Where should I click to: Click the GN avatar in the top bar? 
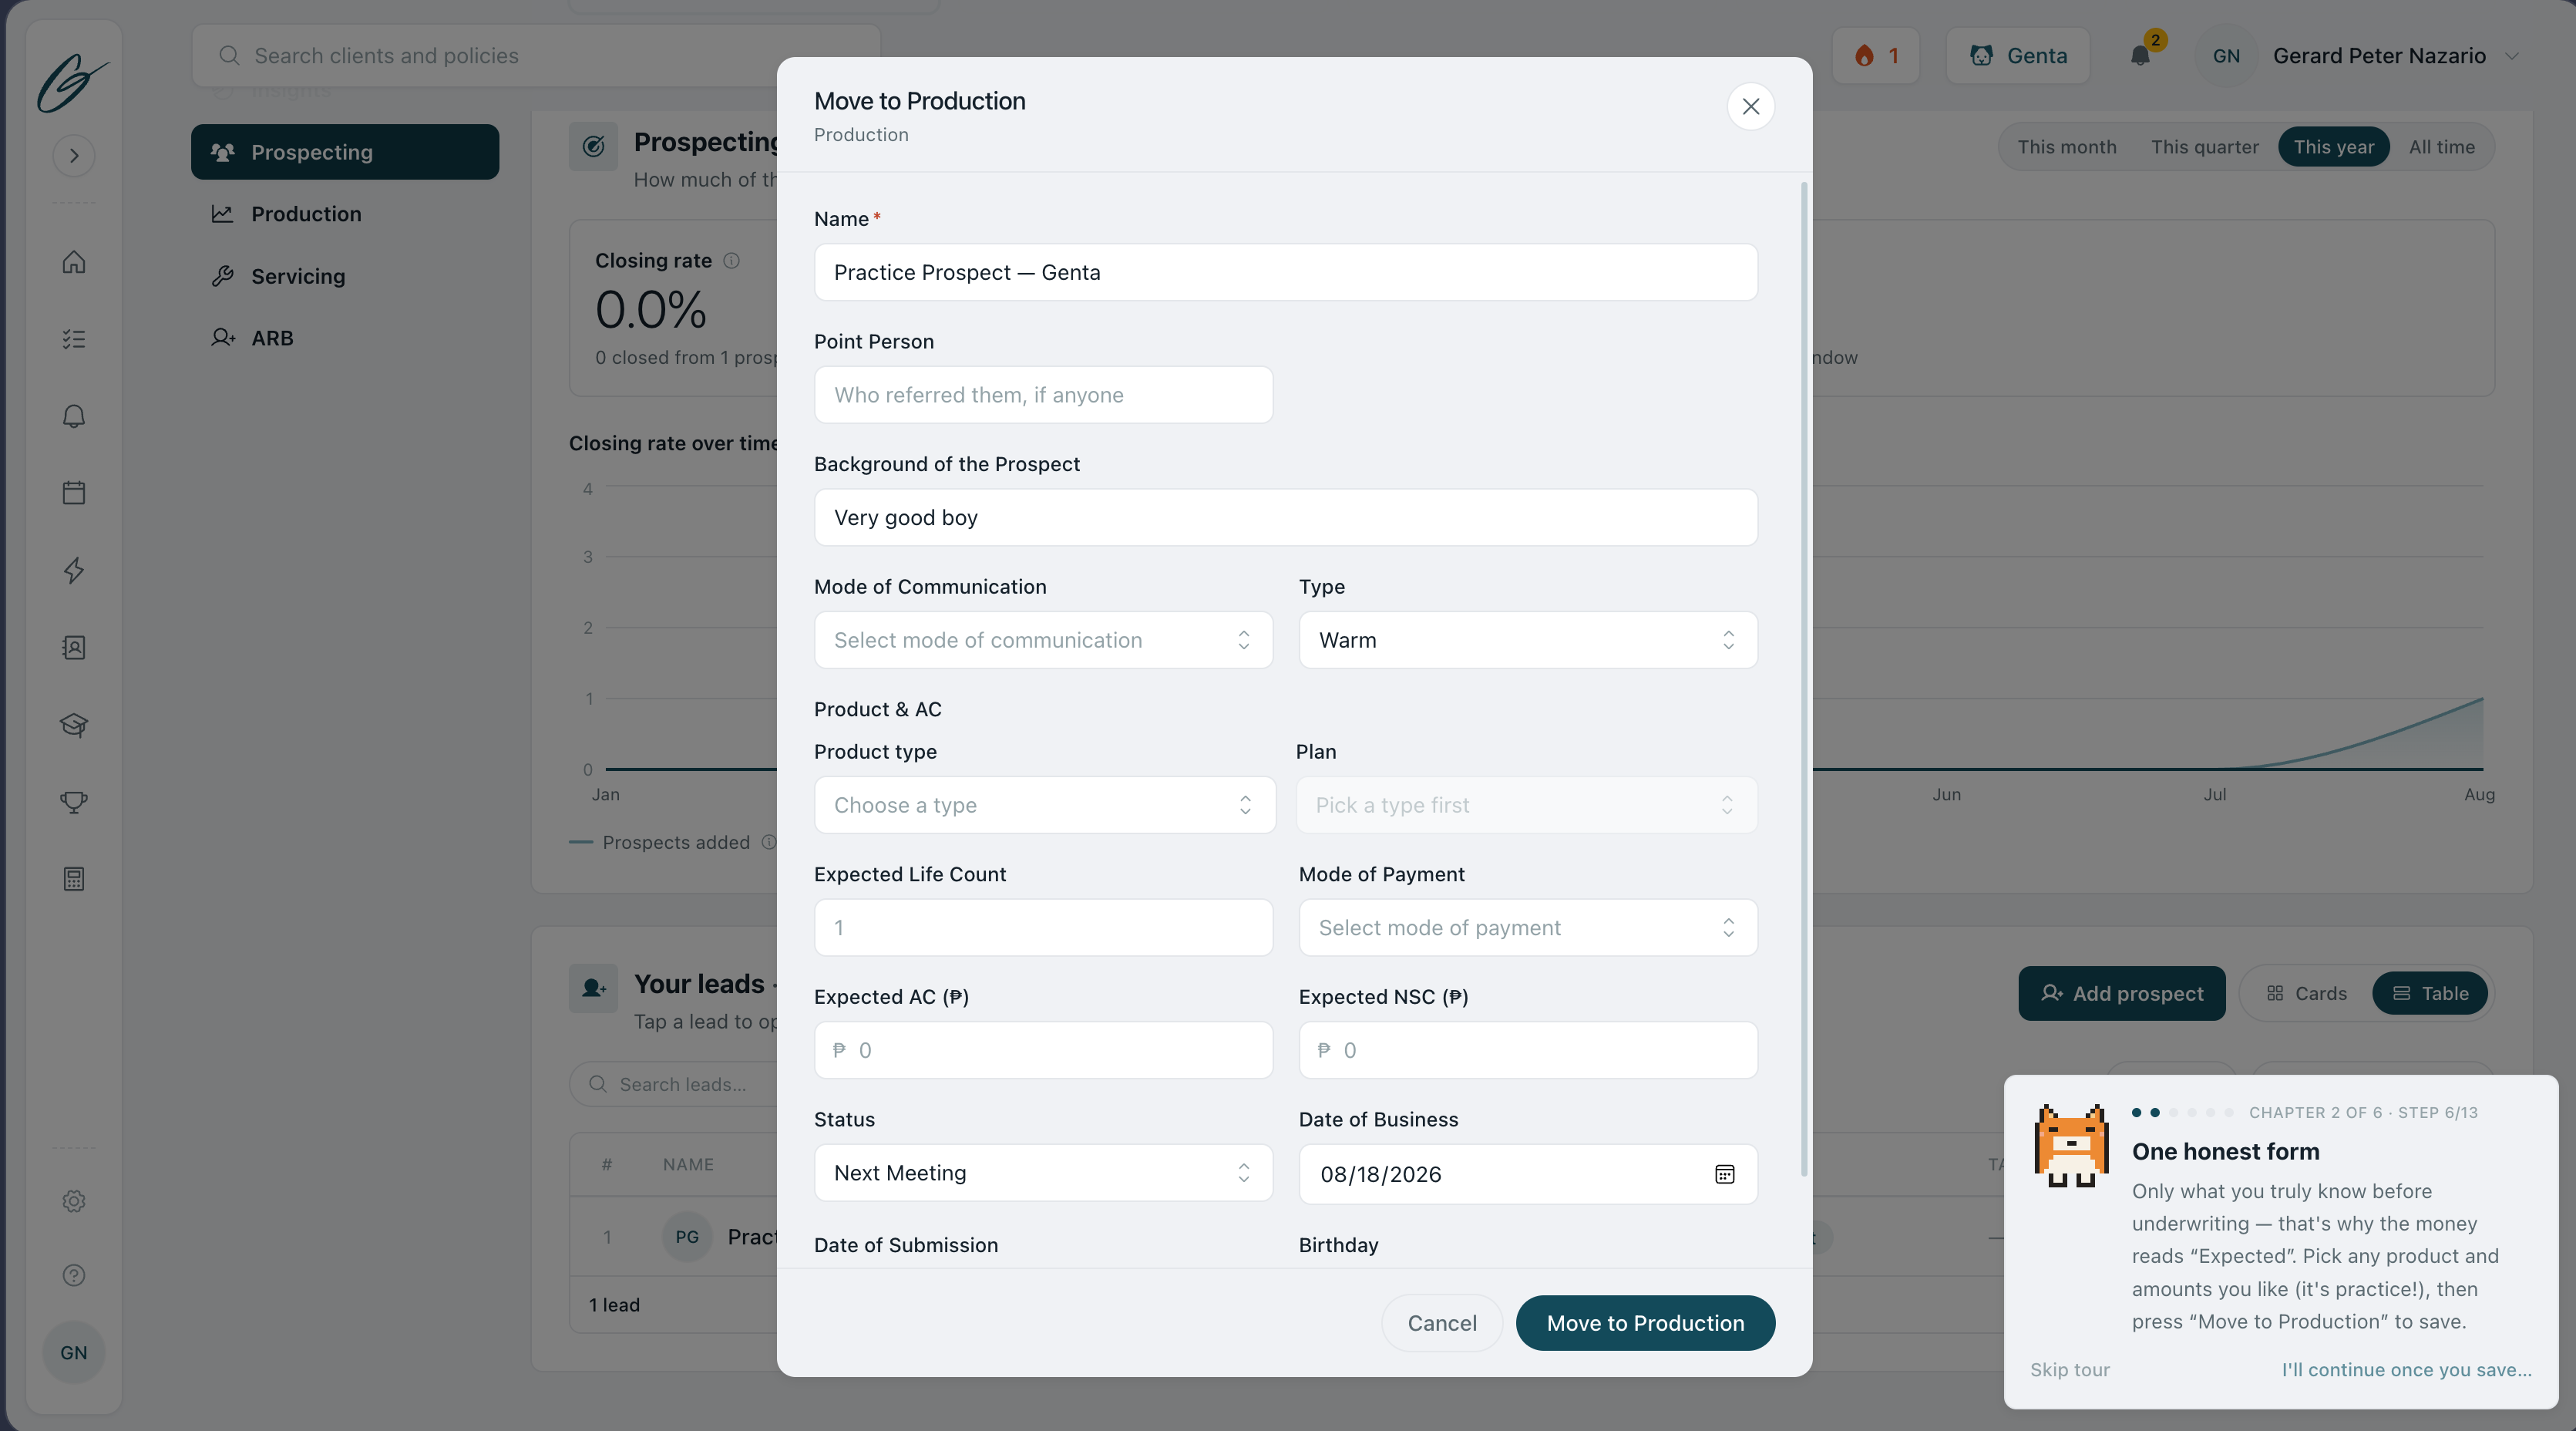(x=2226, y=56)
